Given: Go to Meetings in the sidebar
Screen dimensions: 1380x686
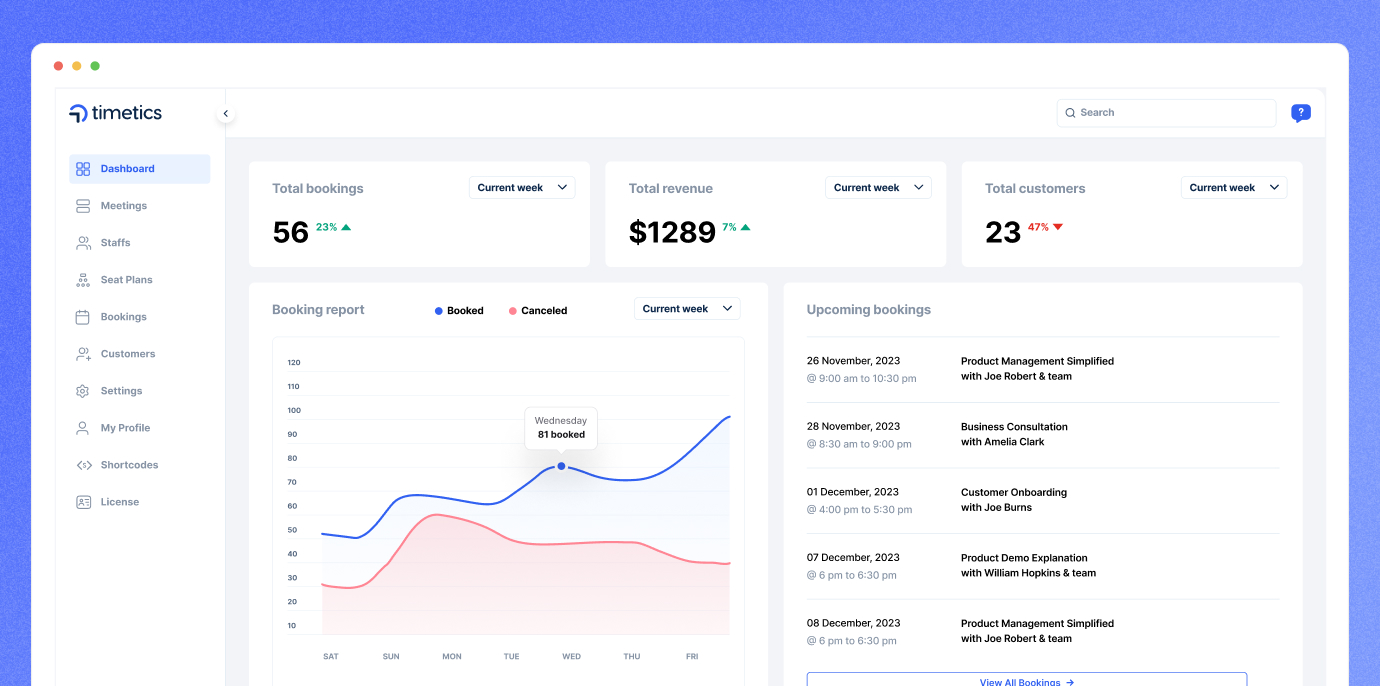Looking at the screenshot, I should pos(124,206).
